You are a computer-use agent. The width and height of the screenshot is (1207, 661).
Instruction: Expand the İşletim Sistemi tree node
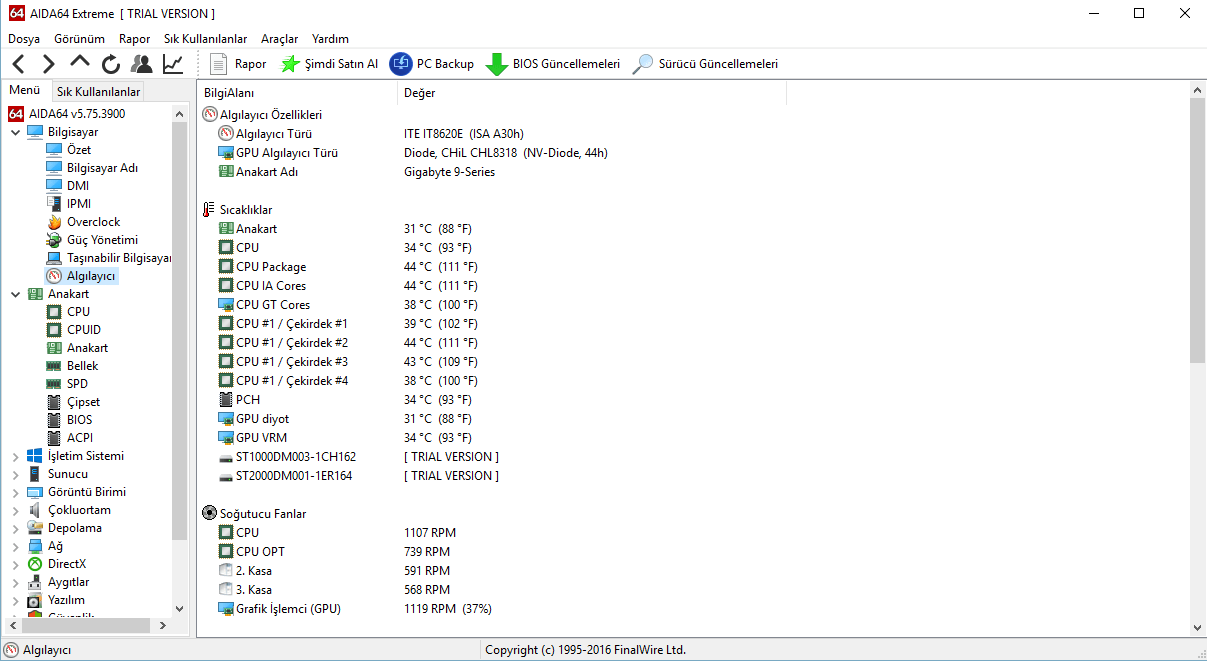click(15, 456)
